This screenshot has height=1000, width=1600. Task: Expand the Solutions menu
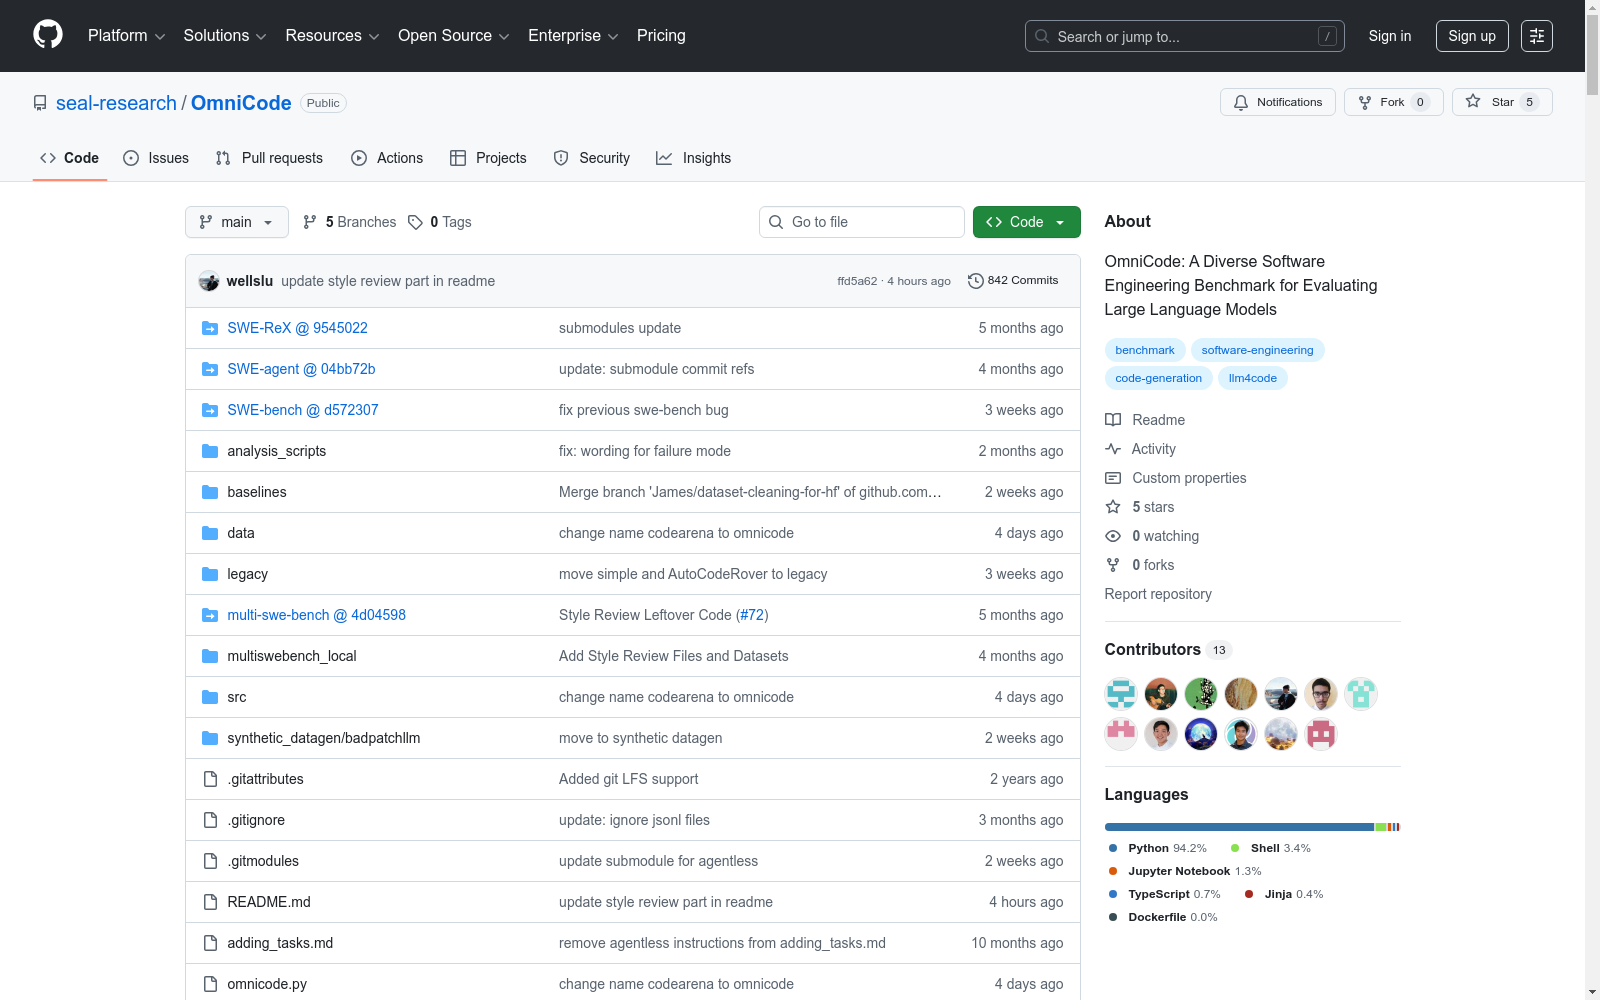pos(225,36)
